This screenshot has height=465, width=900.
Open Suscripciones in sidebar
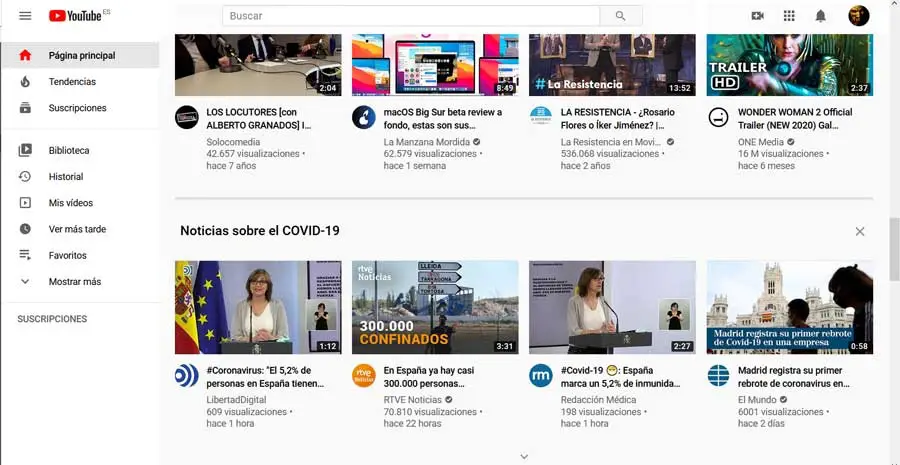click(x=80, y=108)
